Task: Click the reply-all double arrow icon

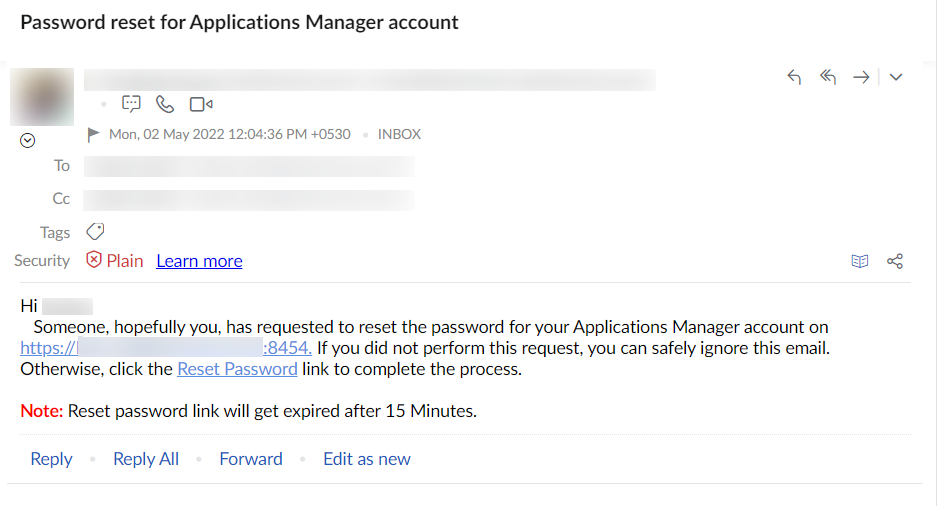Action: pyautogui.click(x=827, y=78)
